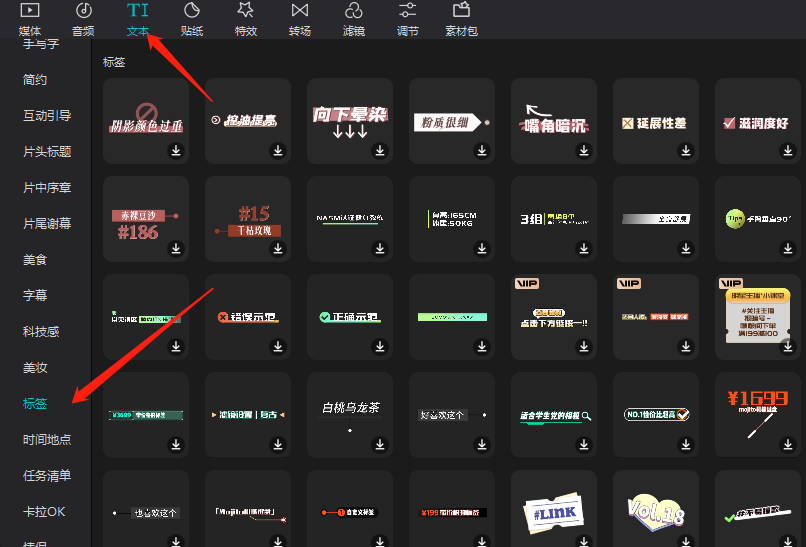Open the 调节 adjustment tab
This screenshot has width=806, height=547.
(408, 20)
